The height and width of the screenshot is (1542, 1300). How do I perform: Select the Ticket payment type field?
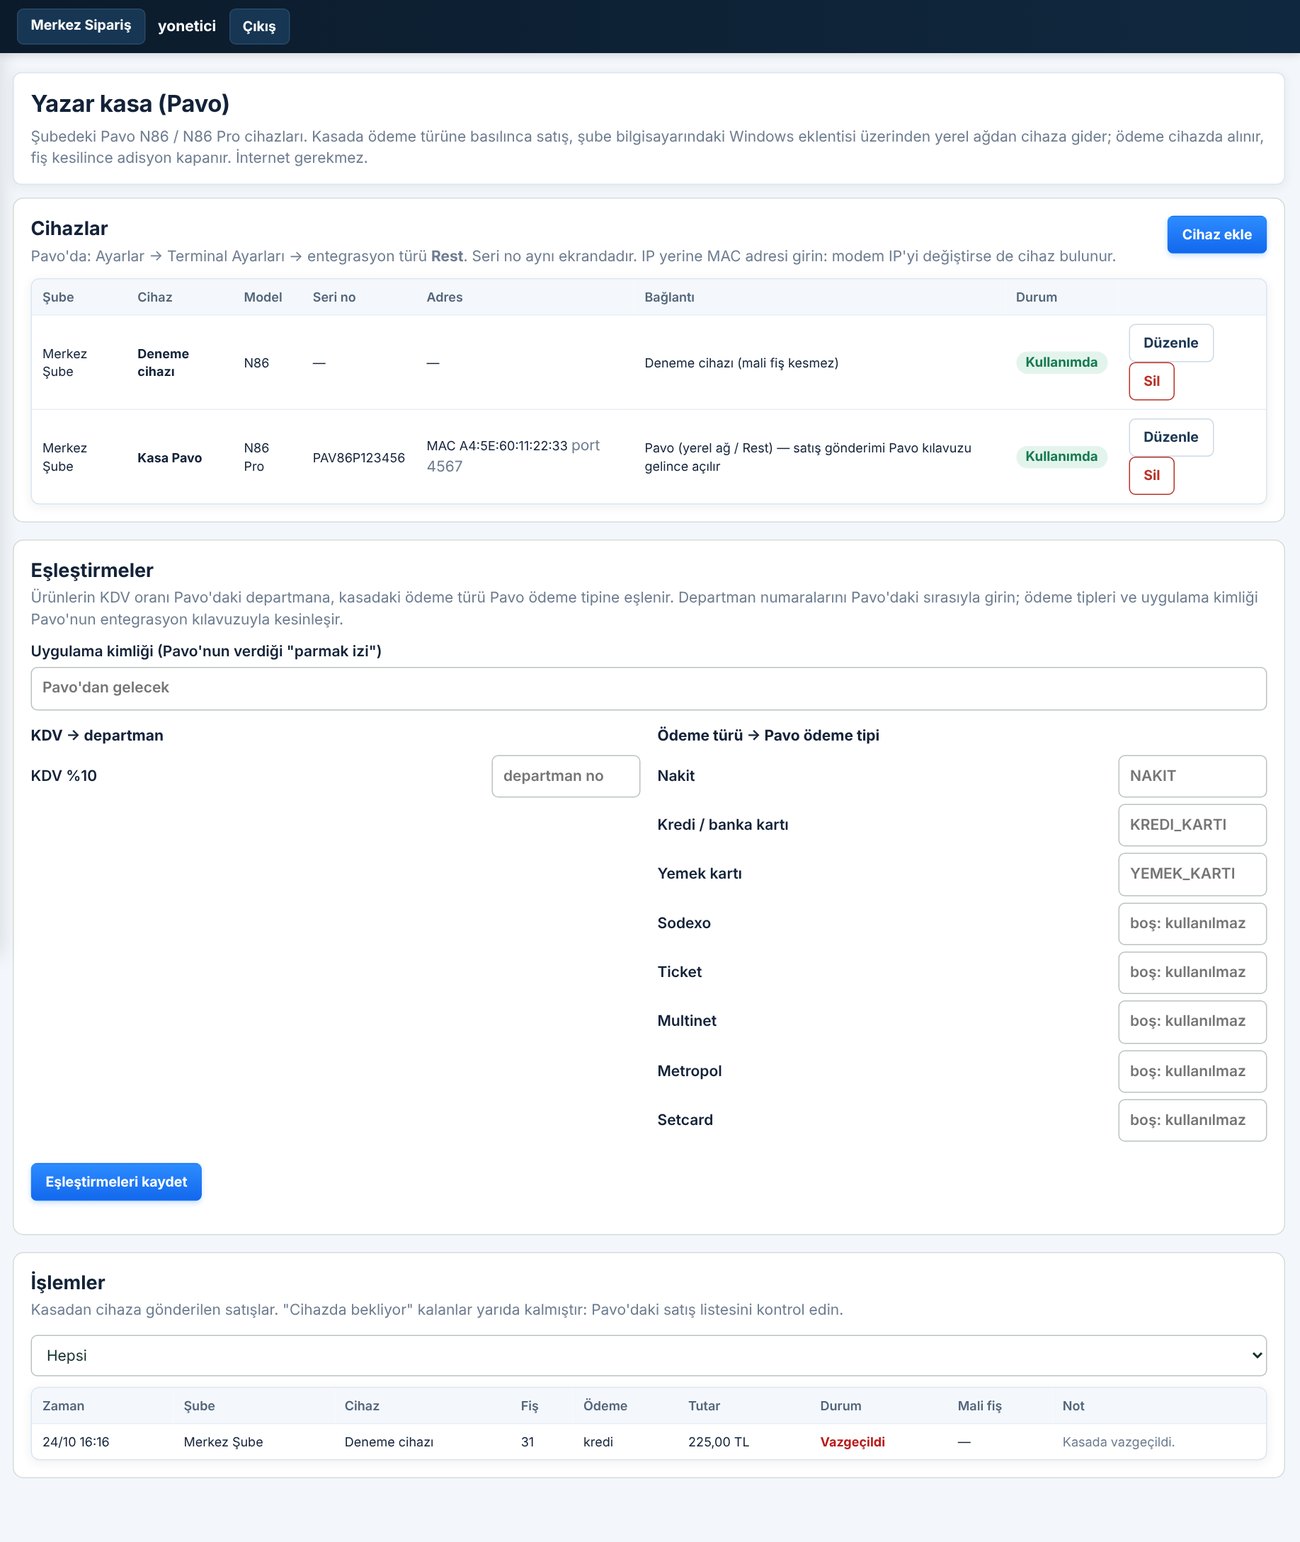coord(1192,972)
